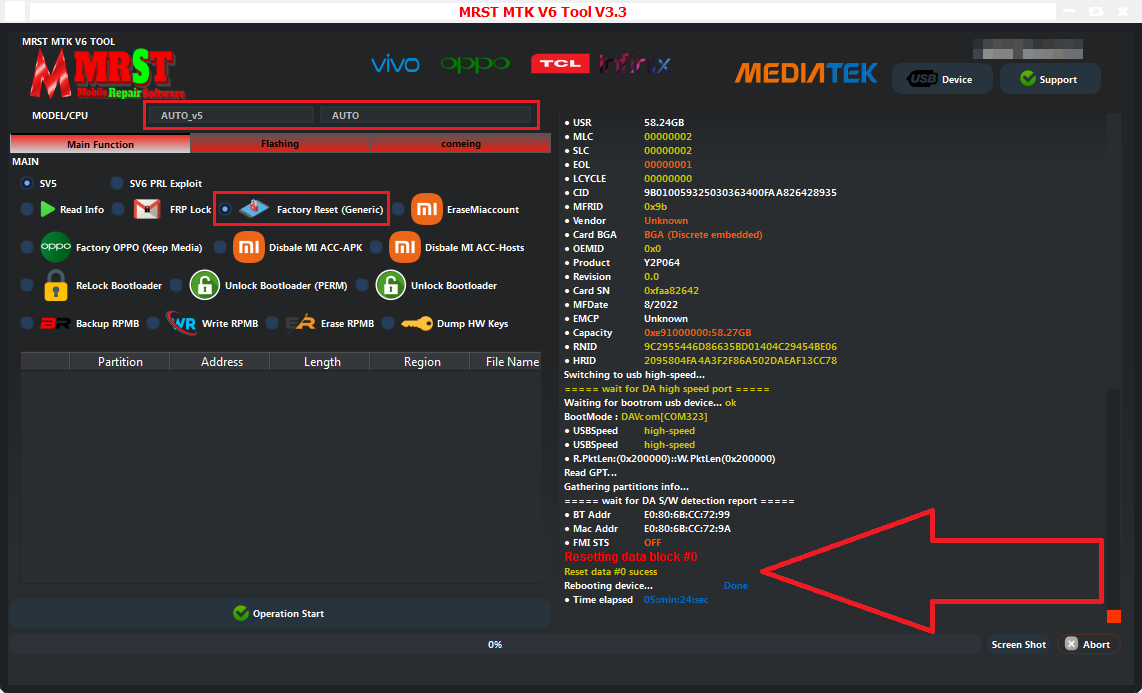
Task: Click the MediaTek logo
Action: click(806, 74)
